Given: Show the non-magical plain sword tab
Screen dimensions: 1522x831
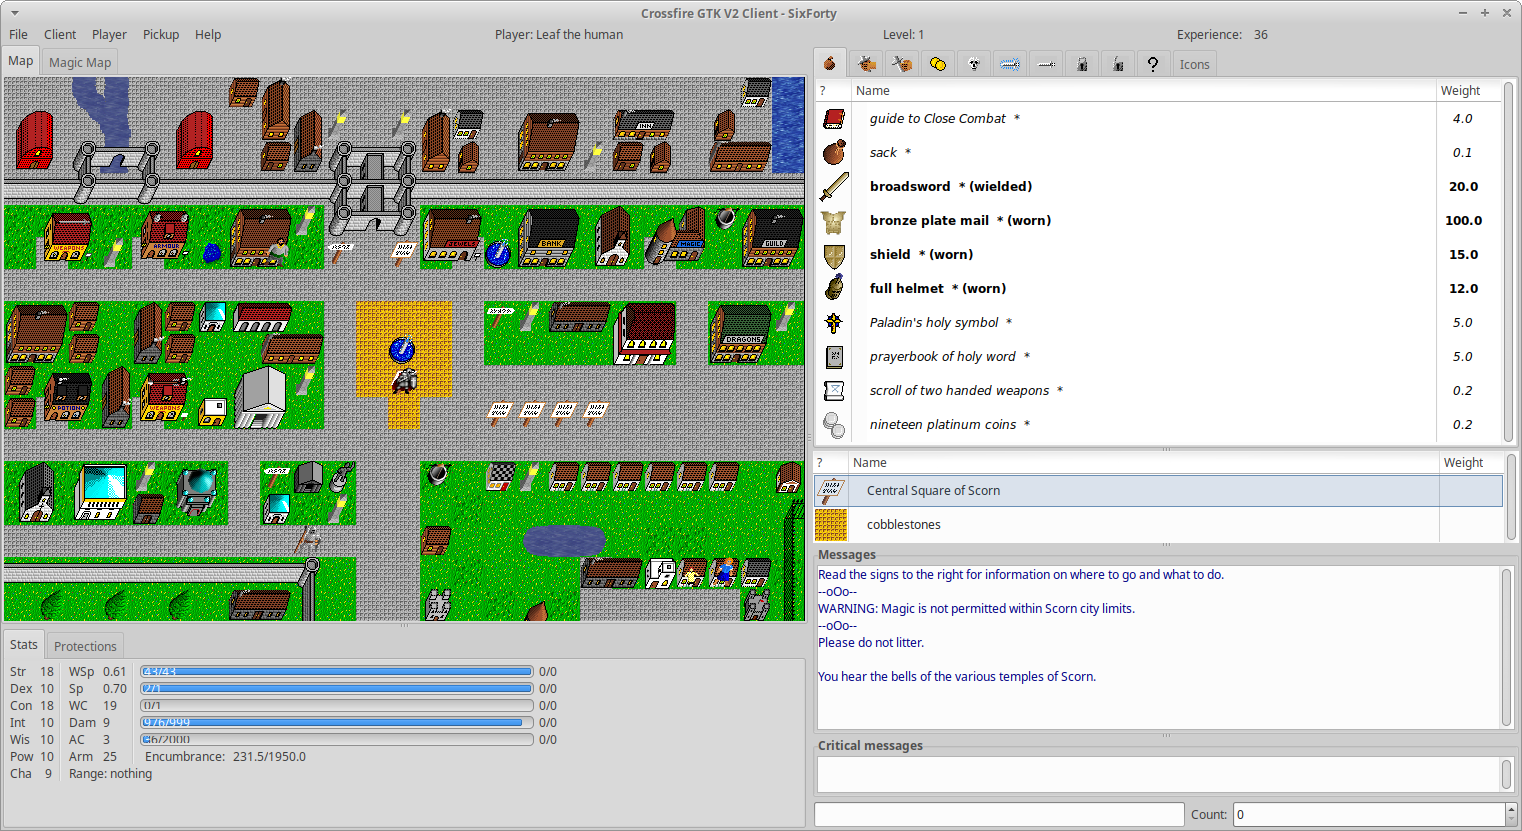Looking at the screenshot, I should pos(1046,64).
